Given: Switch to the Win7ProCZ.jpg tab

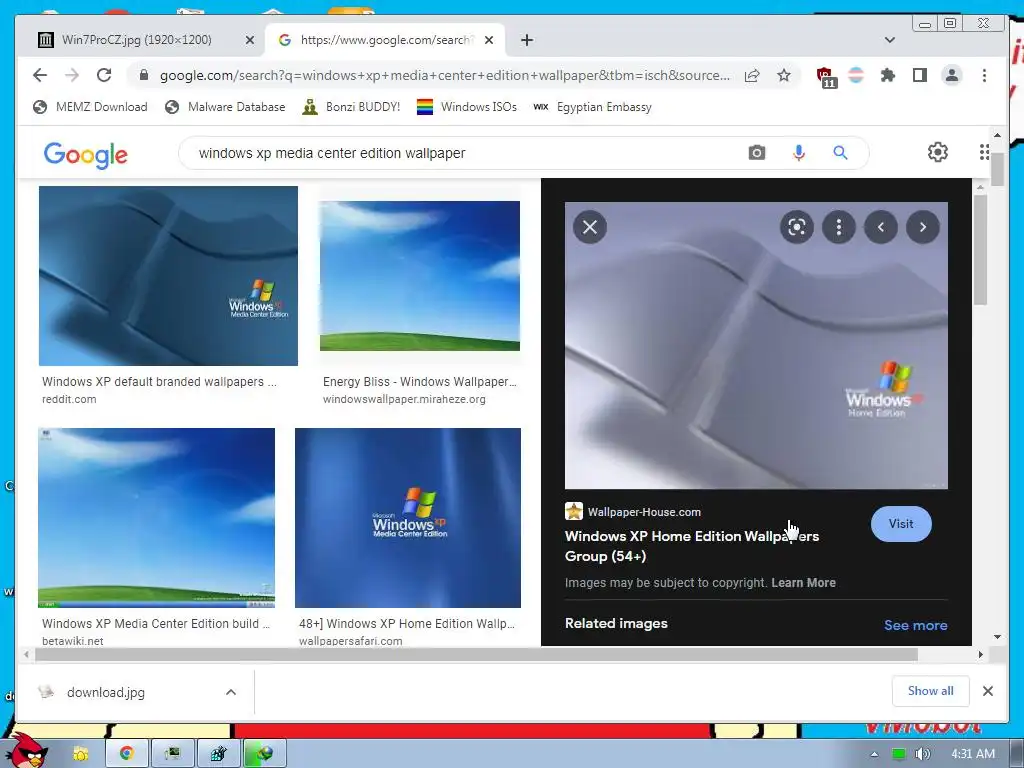Looking at the screenshot, I should (x=136, y=40).
